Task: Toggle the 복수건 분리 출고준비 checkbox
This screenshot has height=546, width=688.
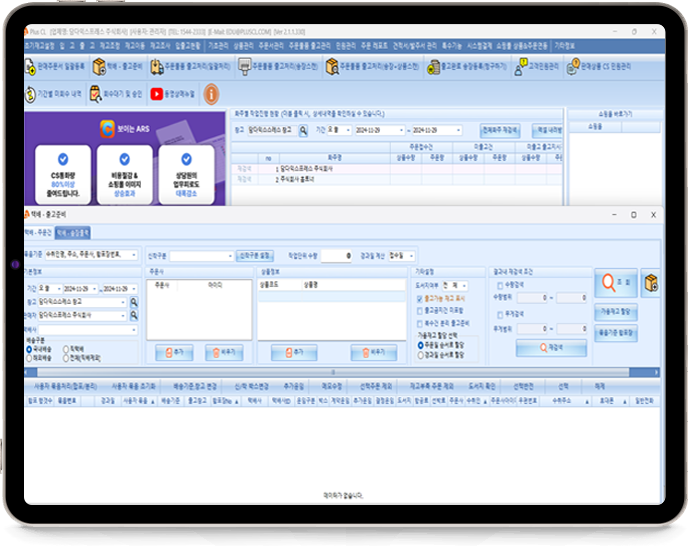Action: click(419, 323)
